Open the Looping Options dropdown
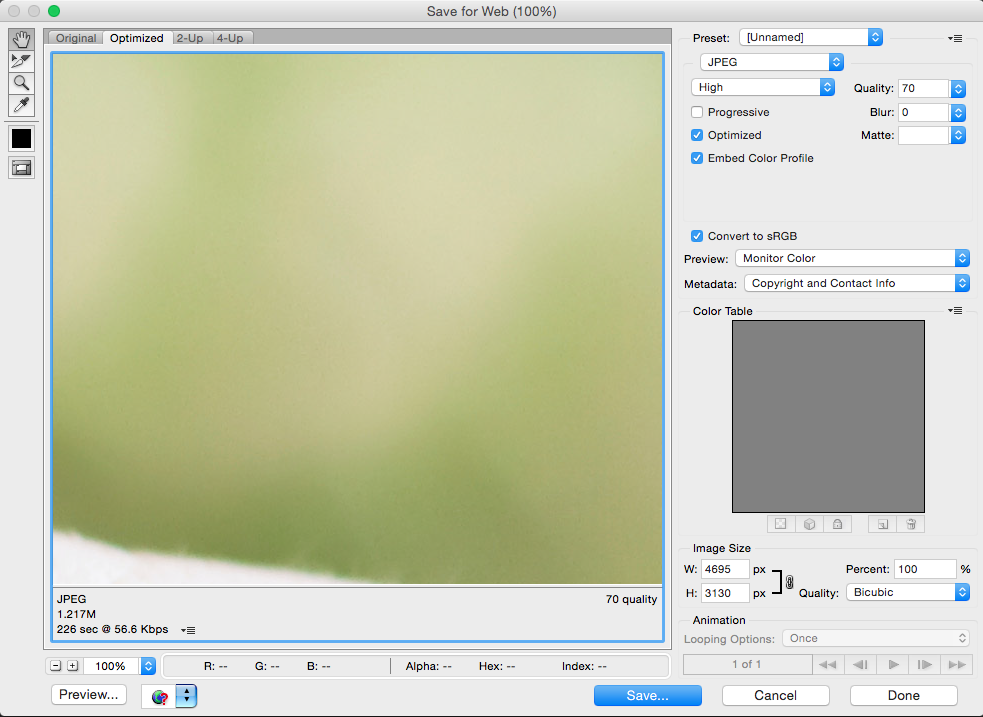Image resolution: width=983 pixels, height=717 pixels. [876, 639]
